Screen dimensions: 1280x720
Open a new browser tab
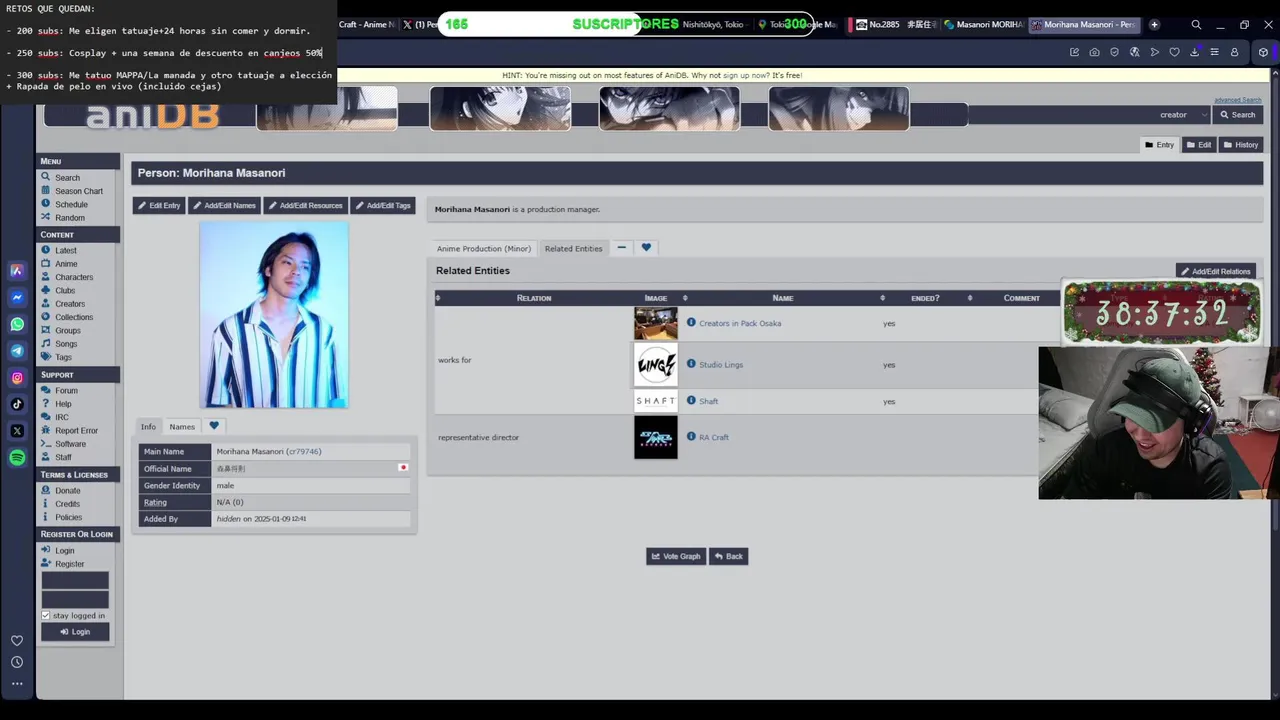1154,24
